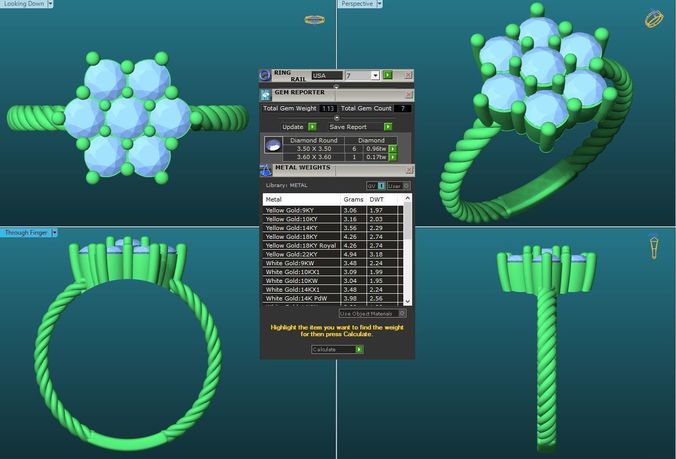676x459 pixels.
Task: Close the Gem Reporter panel
Action: click(x=409, y=95)
